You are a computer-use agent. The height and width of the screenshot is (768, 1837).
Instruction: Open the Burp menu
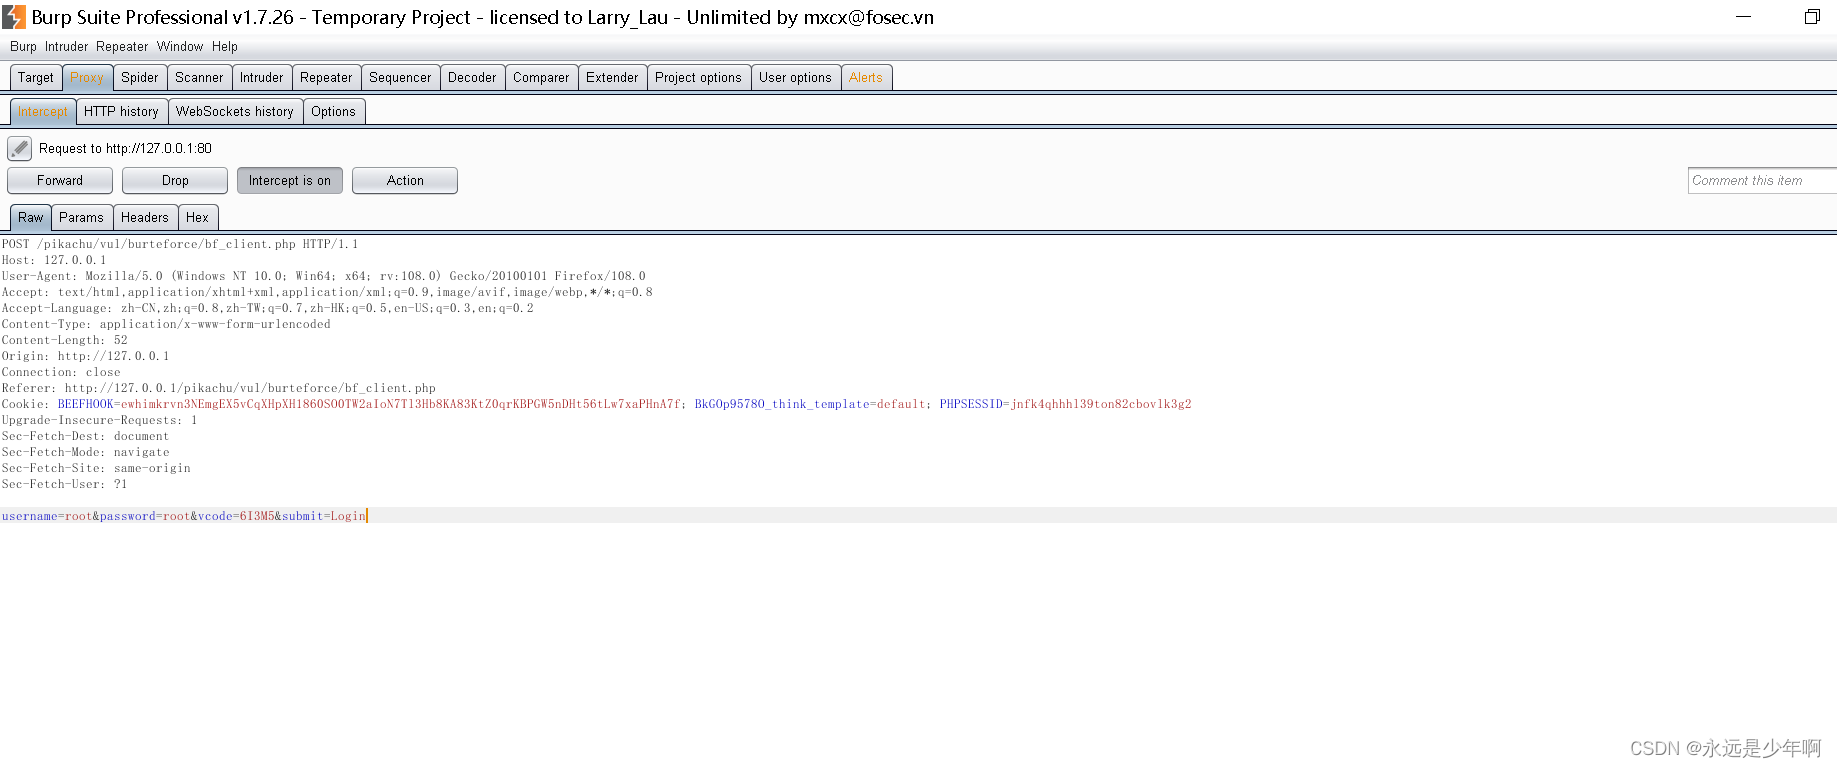(x=23, y=47)
